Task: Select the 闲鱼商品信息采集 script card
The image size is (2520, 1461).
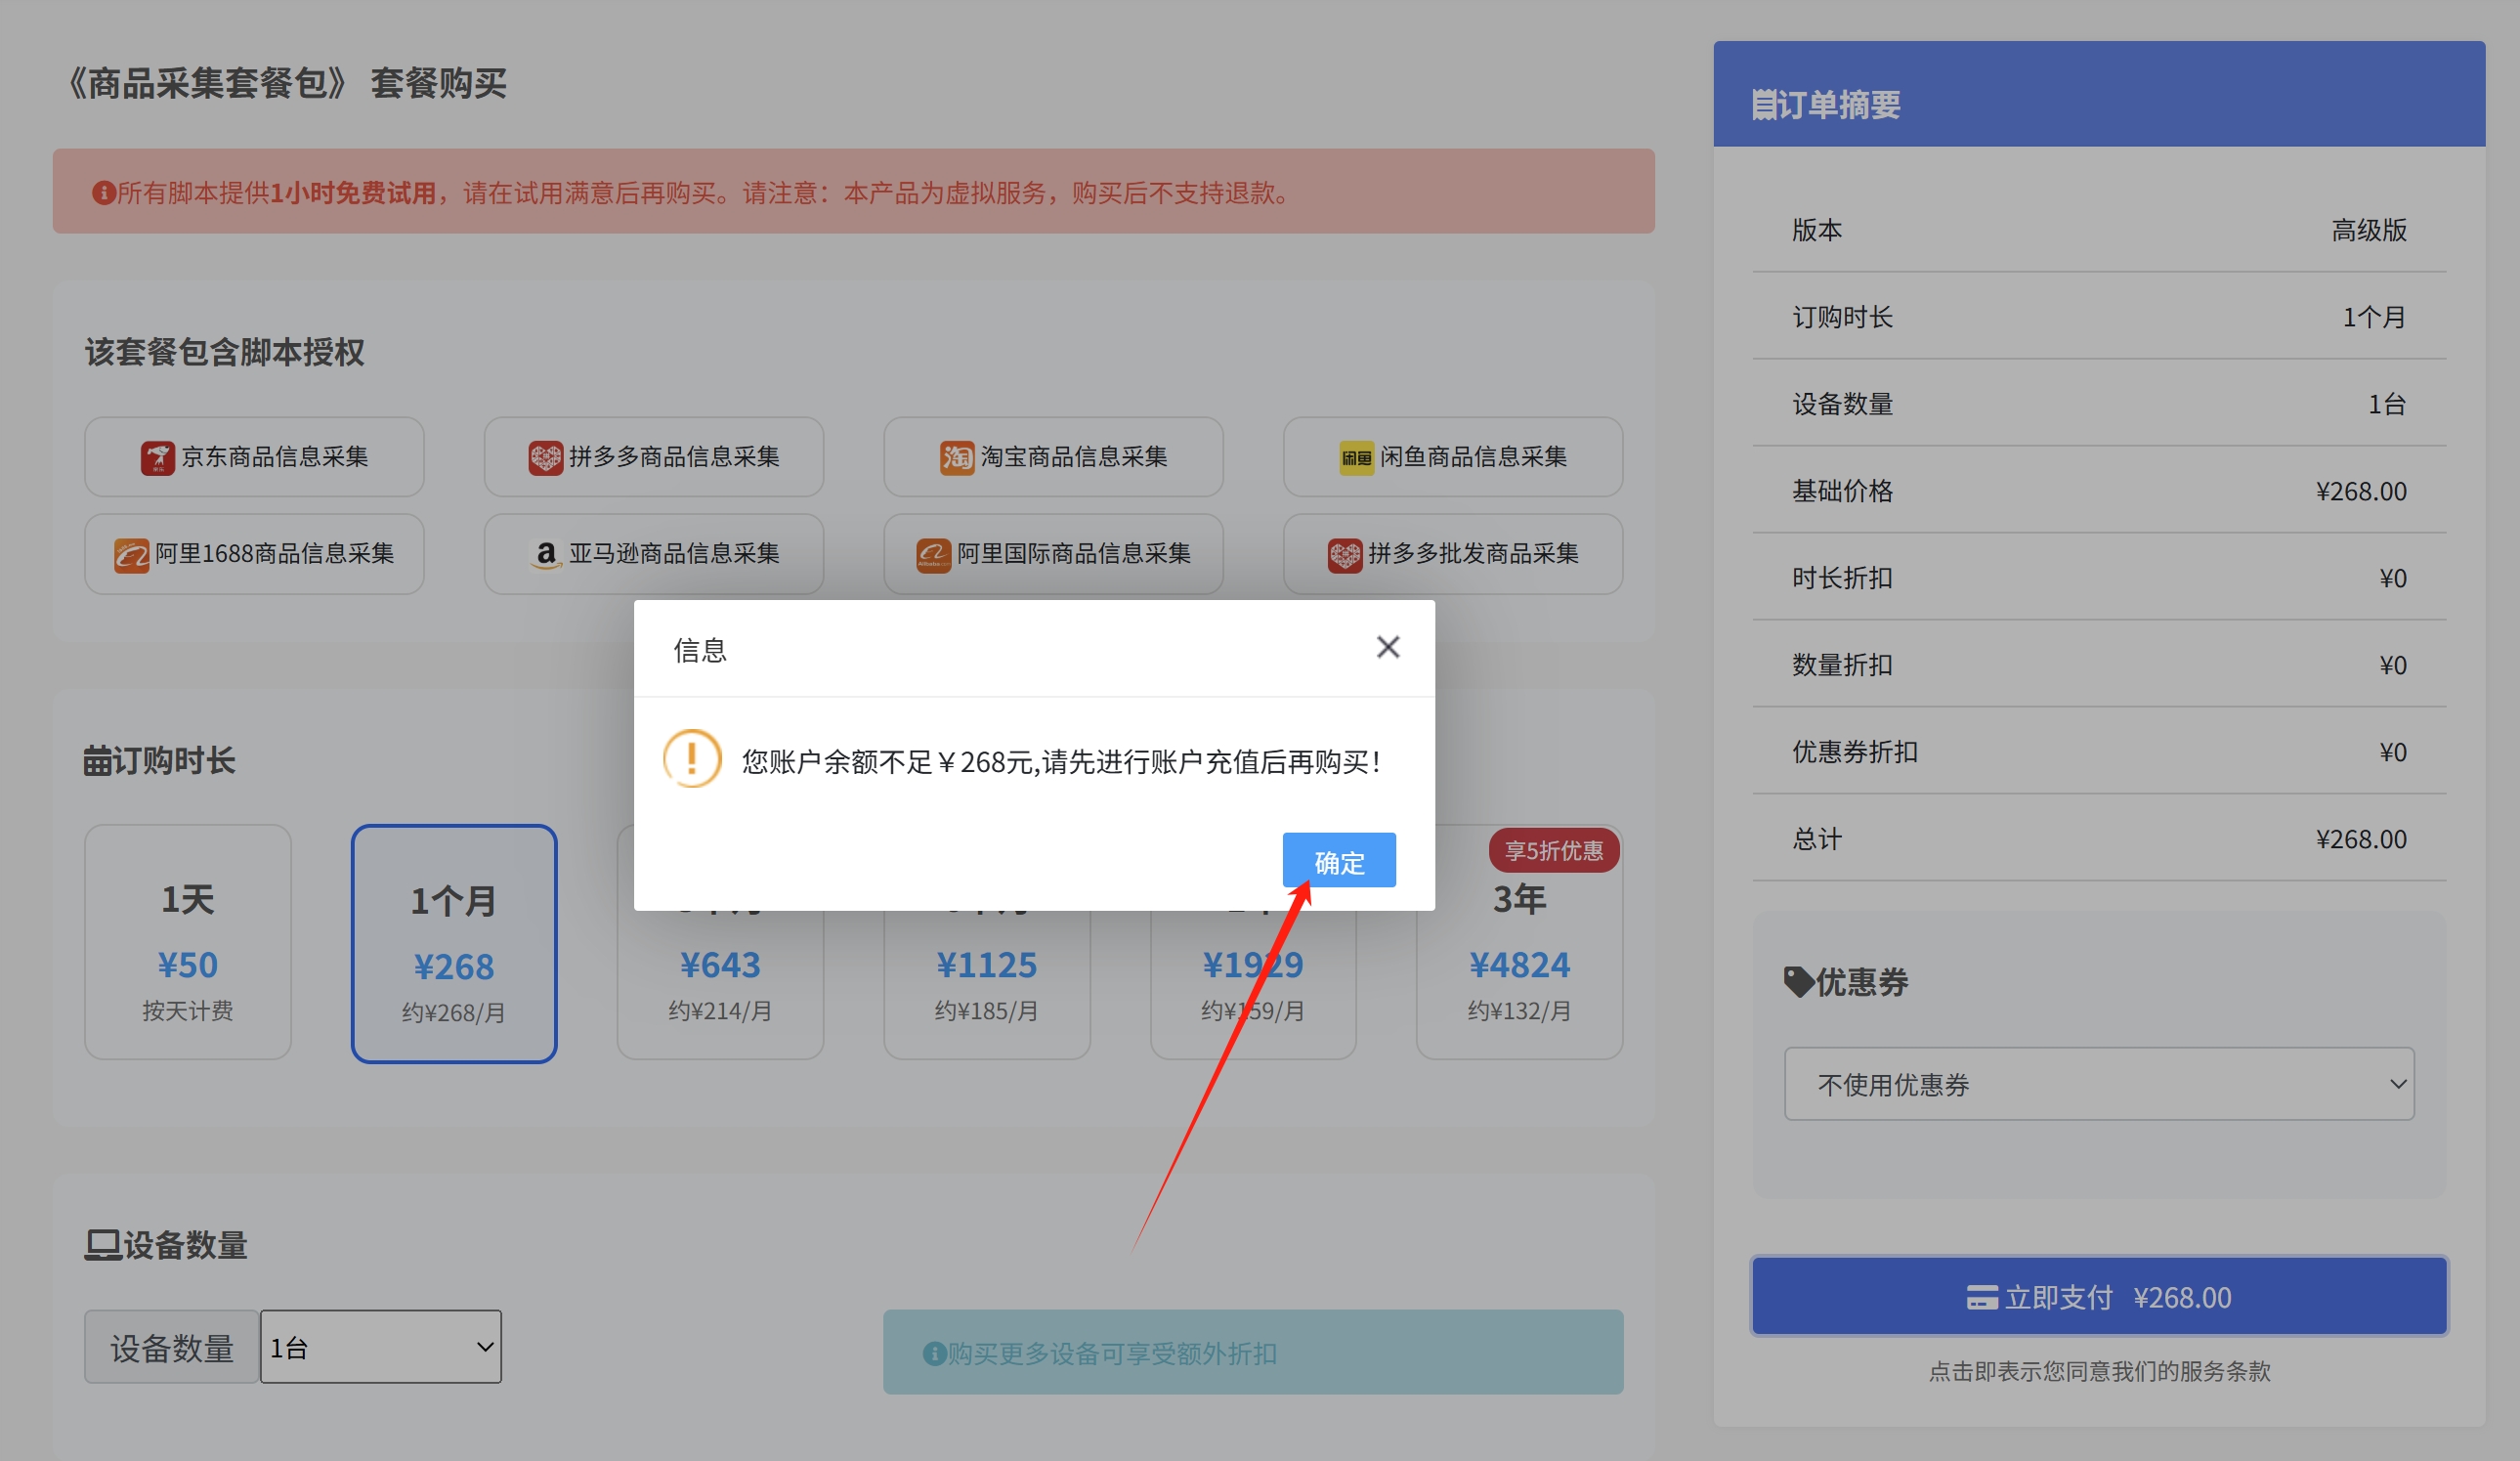Action: pyautogui.click(x=1453, y=457)
